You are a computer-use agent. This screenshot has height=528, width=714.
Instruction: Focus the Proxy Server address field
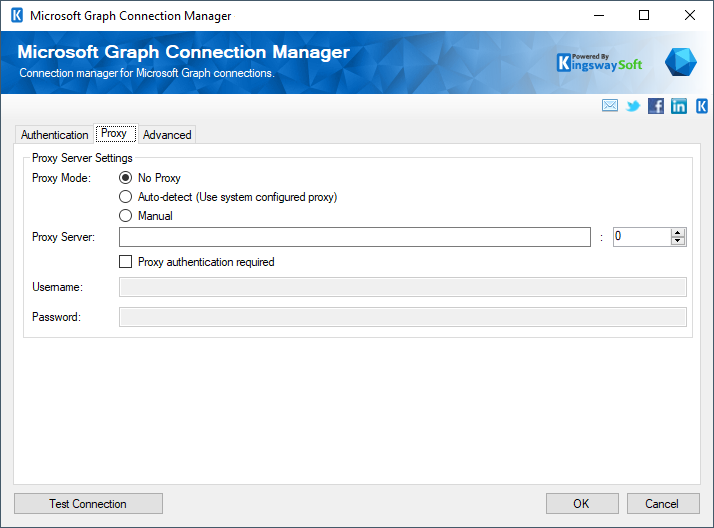point(355,237)
